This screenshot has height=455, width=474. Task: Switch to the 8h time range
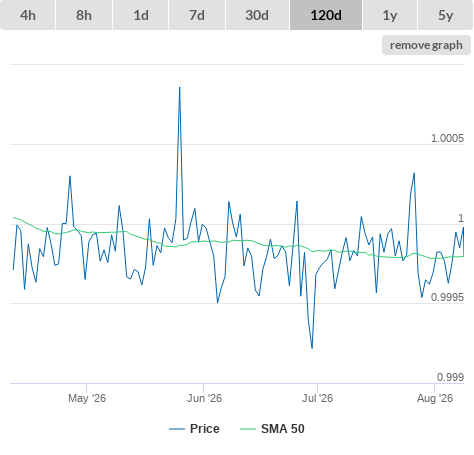pyautogui.click(x=84, y=15)
